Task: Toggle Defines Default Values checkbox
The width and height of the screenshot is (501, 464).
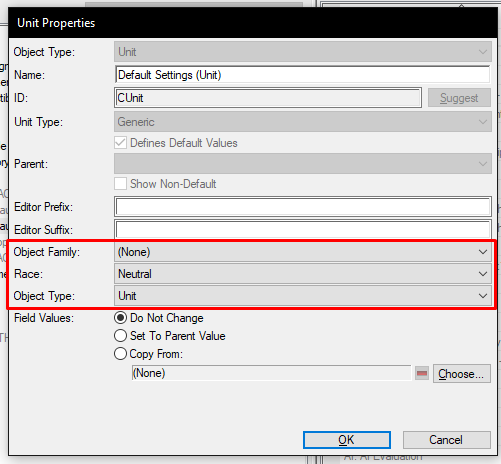Action: coord(120,143)
